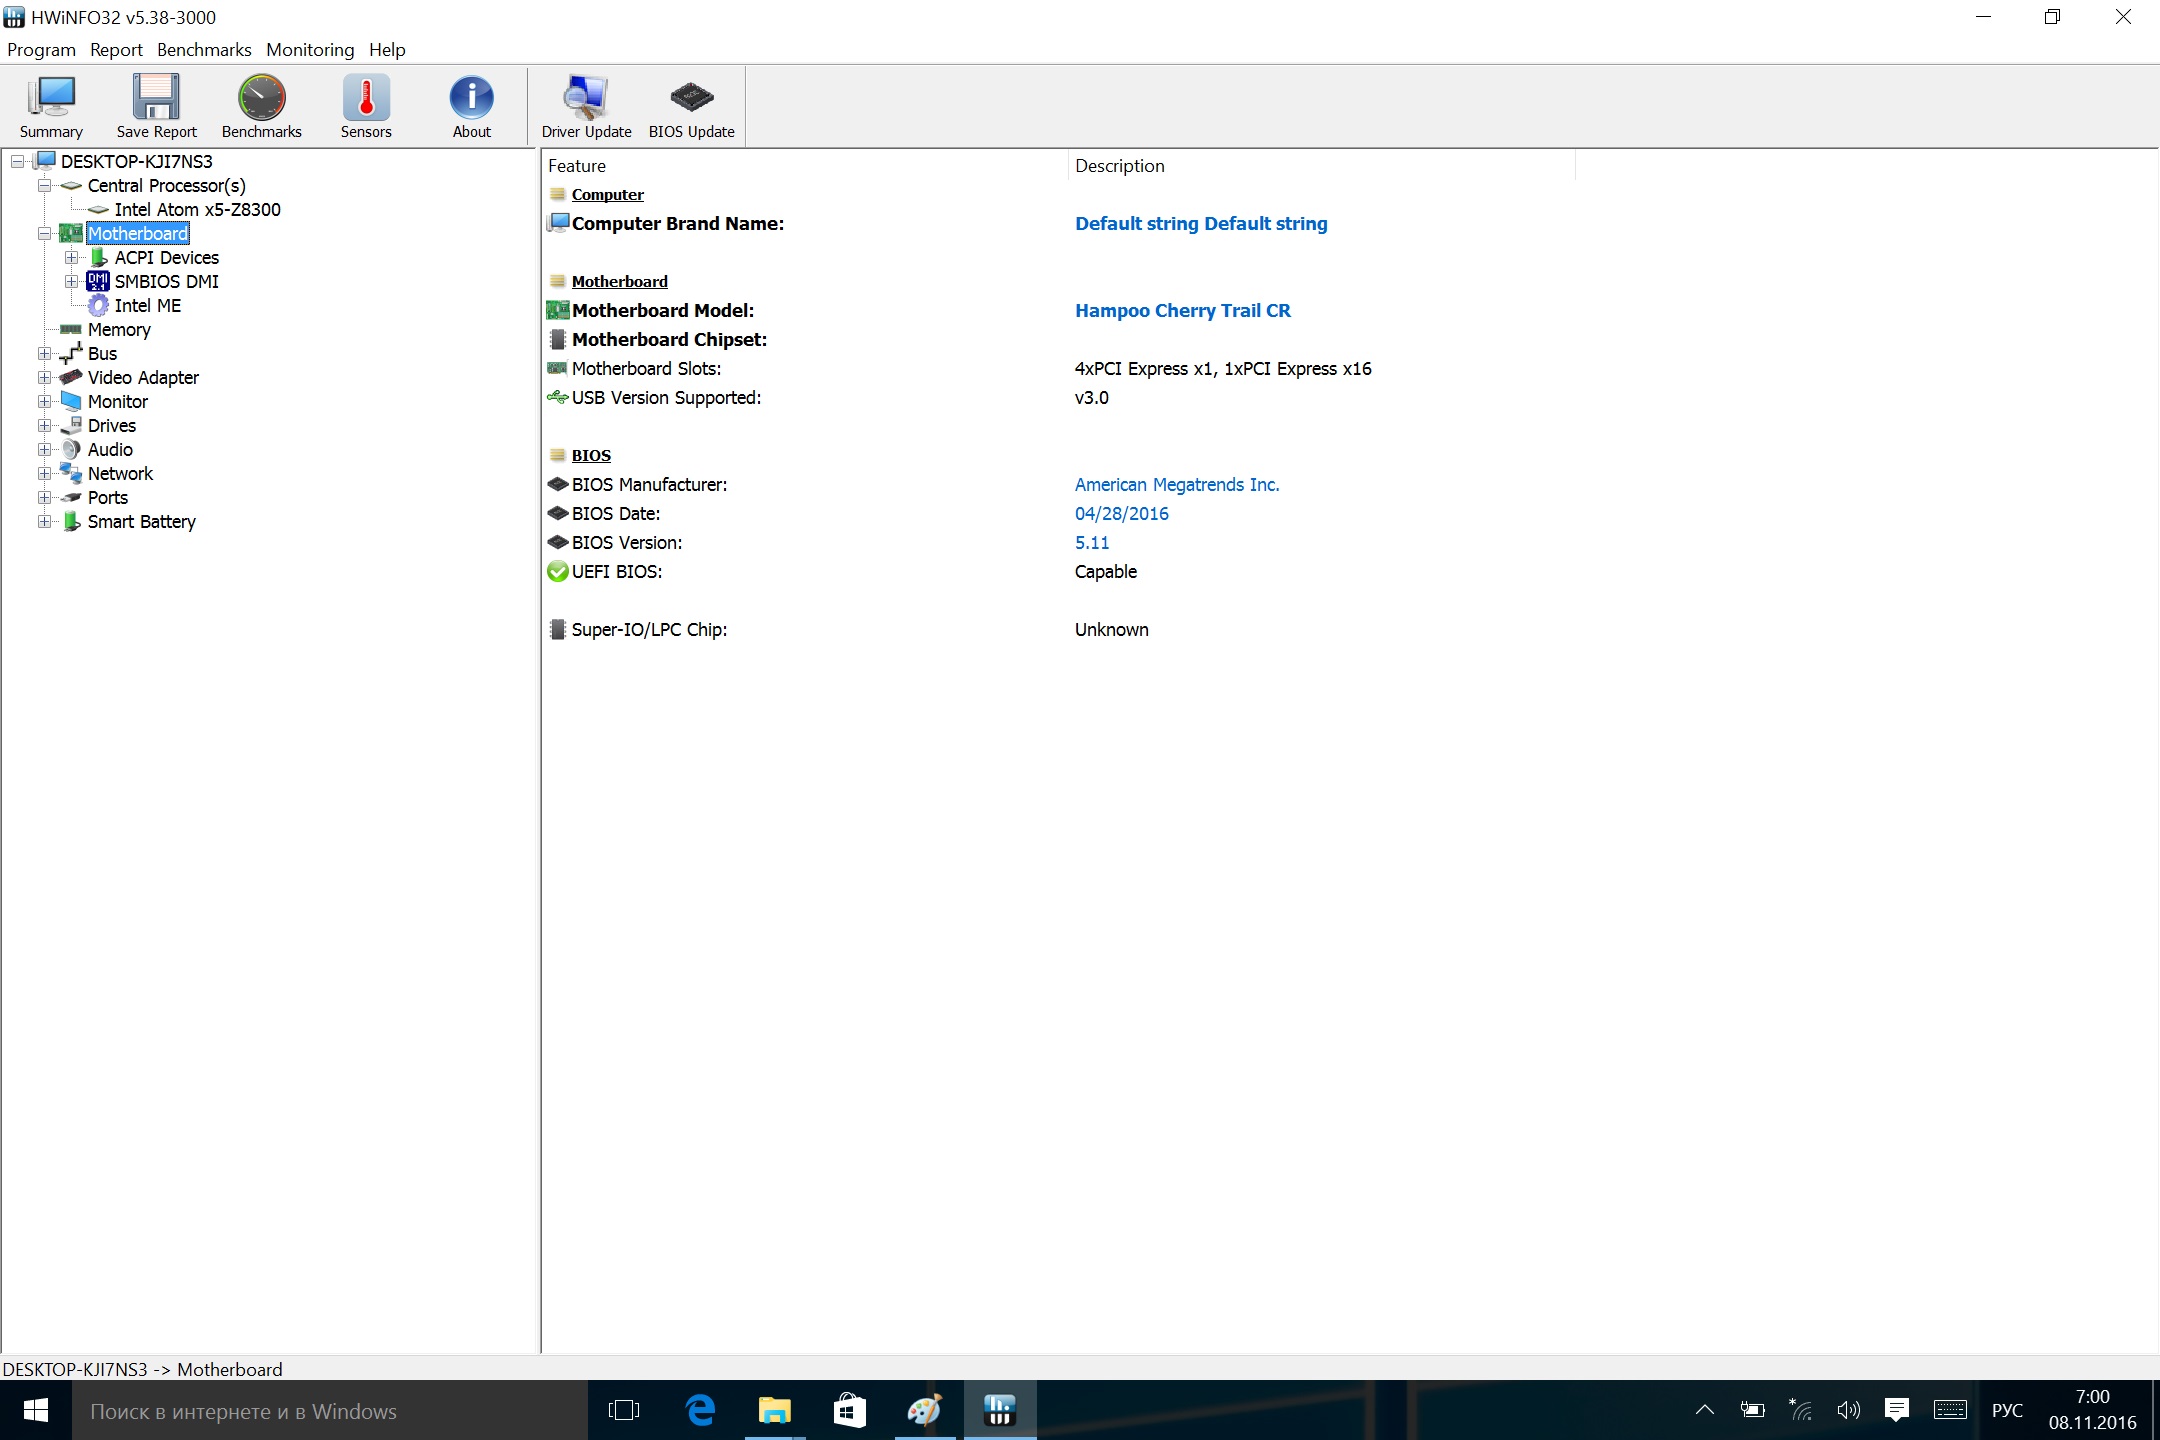The height and width of the screenshot is (1440, 2160).
Task: Open Task View in taskbar
Action: tap(624, 1410)
